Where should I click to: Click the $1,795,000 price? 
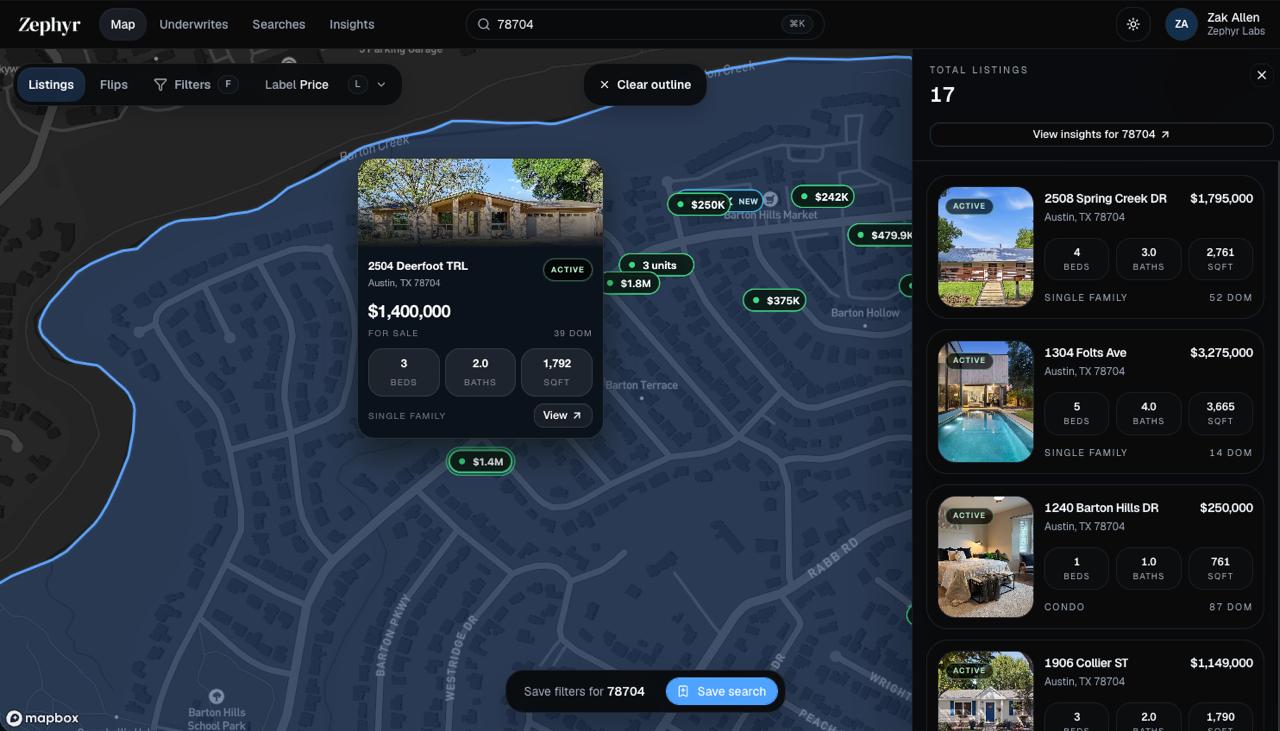click(1221, 199)
